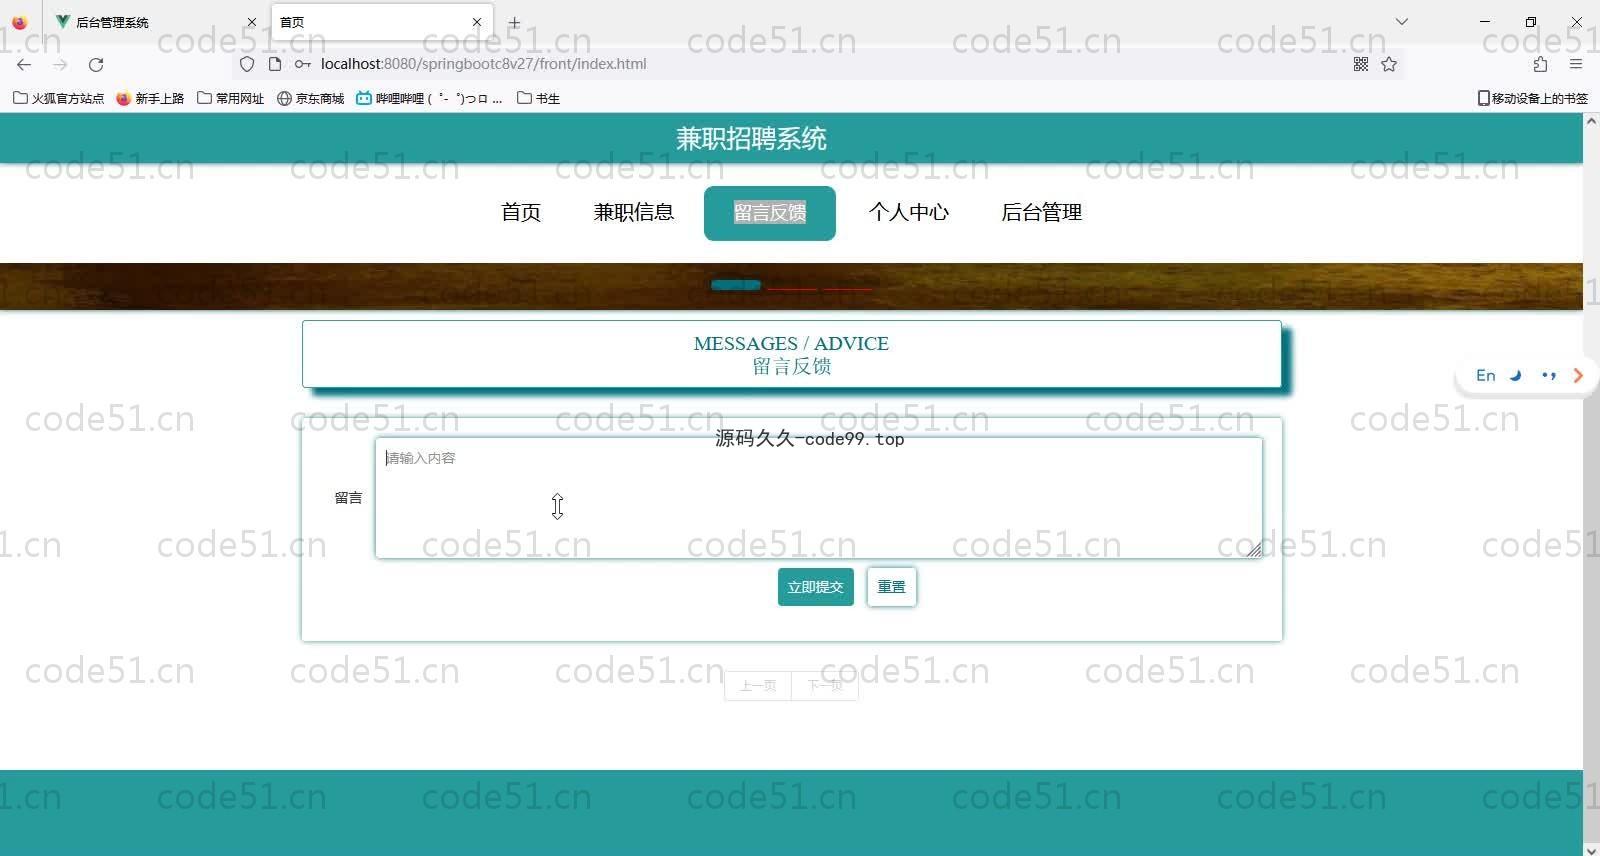Toggle En language mode in floating bar
Viewport: 1600px width, 856px height.
pyautogui.click(x=1485, y=376)
